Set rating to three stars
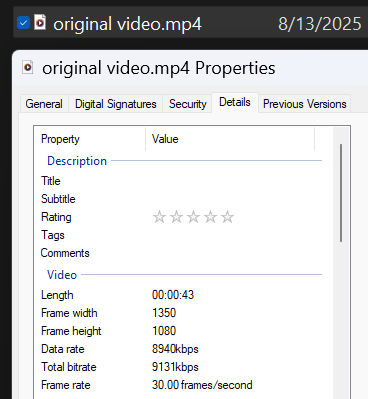 [x=193, y=217]
